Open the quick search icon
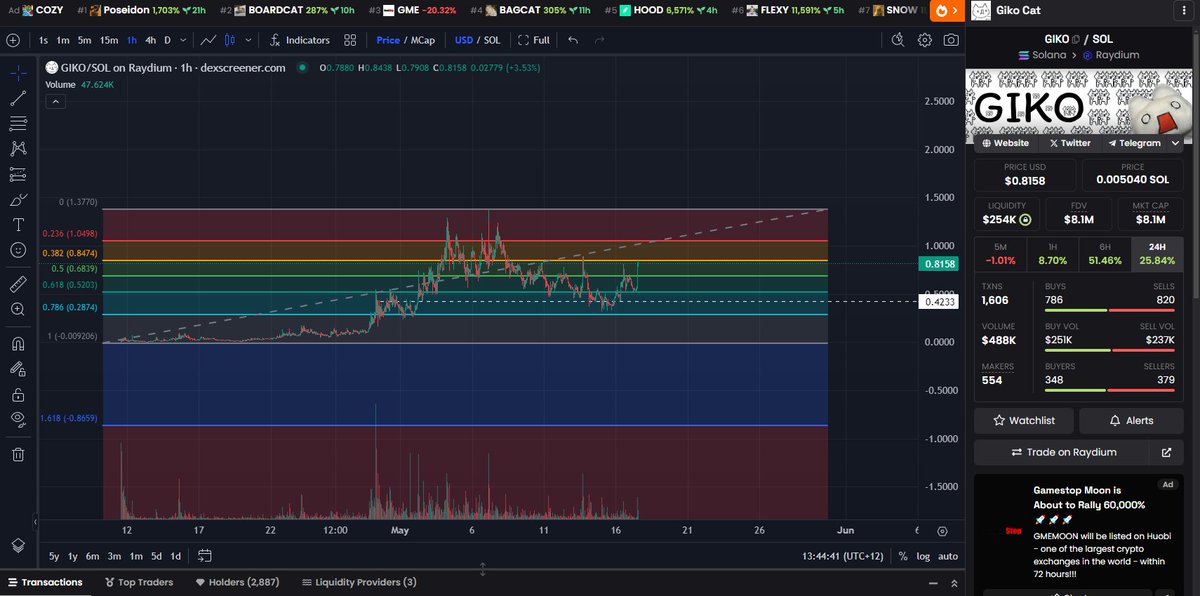The width and height of the screenshot is (1200, 596). click(898, 40)
